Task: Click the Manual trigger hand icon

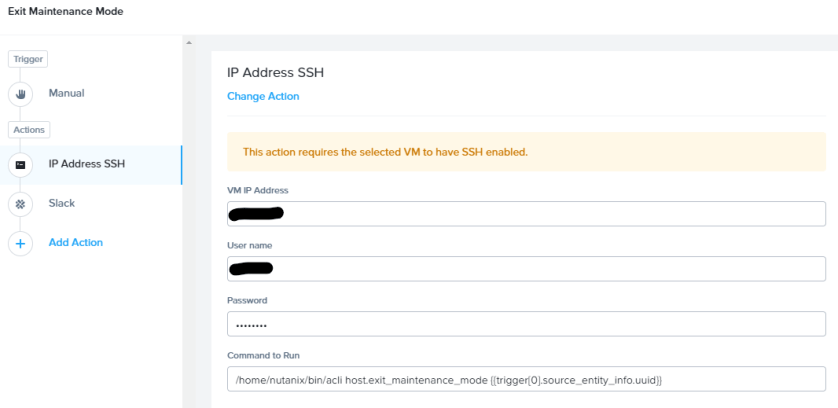Action: [x=21, y=94]
